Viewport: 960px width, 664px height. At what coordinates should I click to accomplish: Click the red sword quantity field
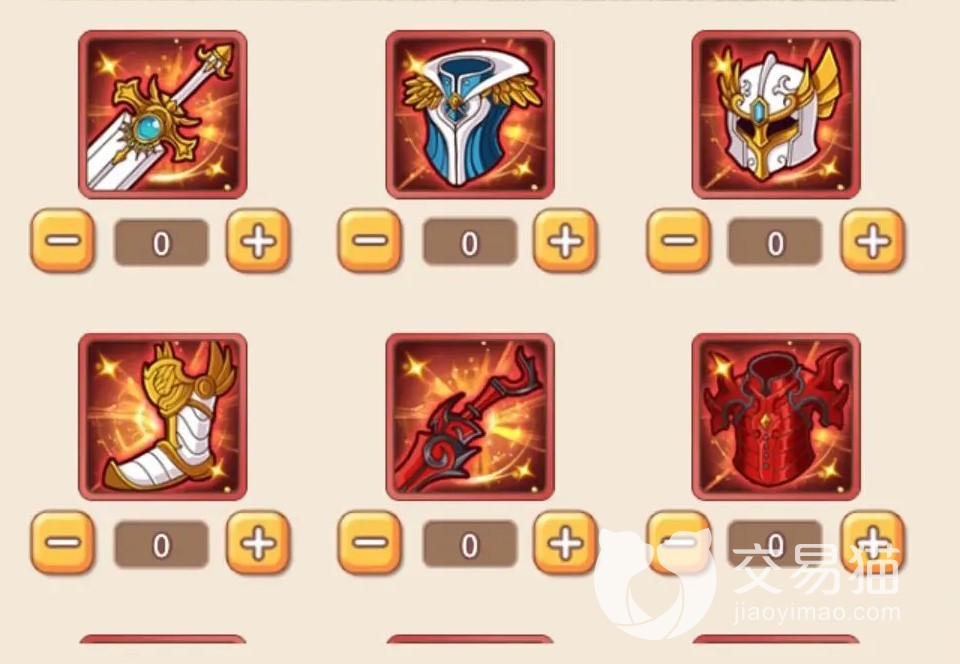(470, 544)
